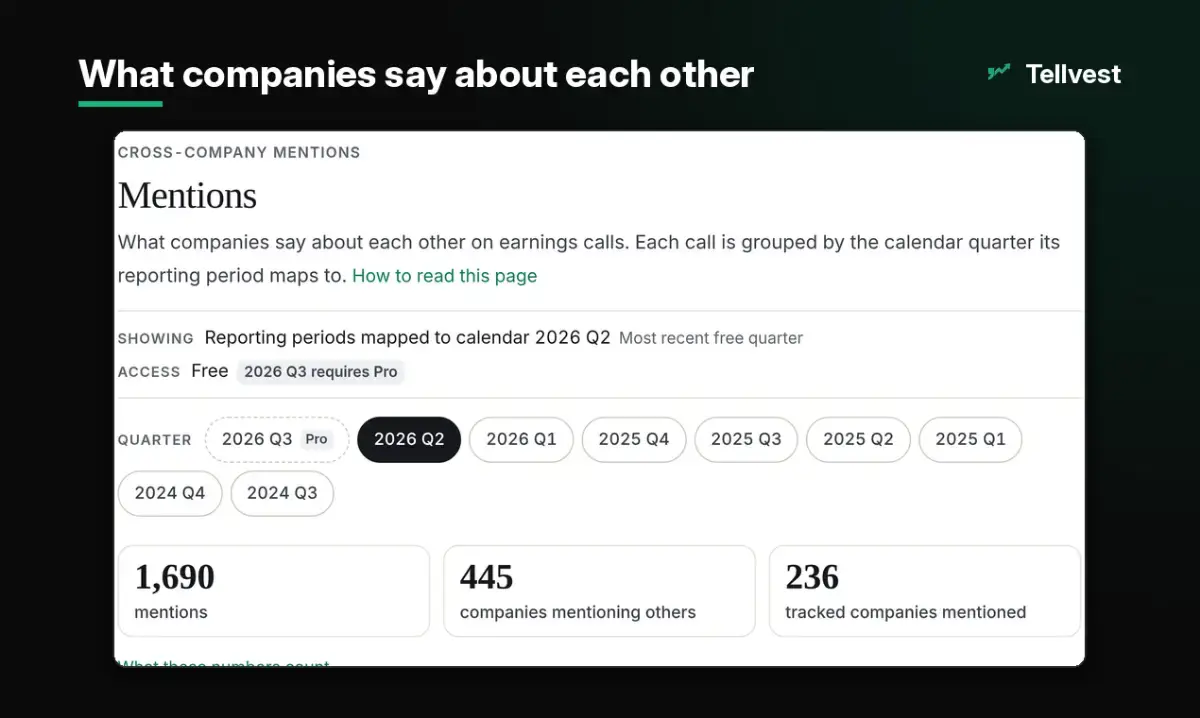The width and height of the screenshot is (1200, 718).
Task: Click the 'Most recent free quarter' label
Action: point(711,338)
